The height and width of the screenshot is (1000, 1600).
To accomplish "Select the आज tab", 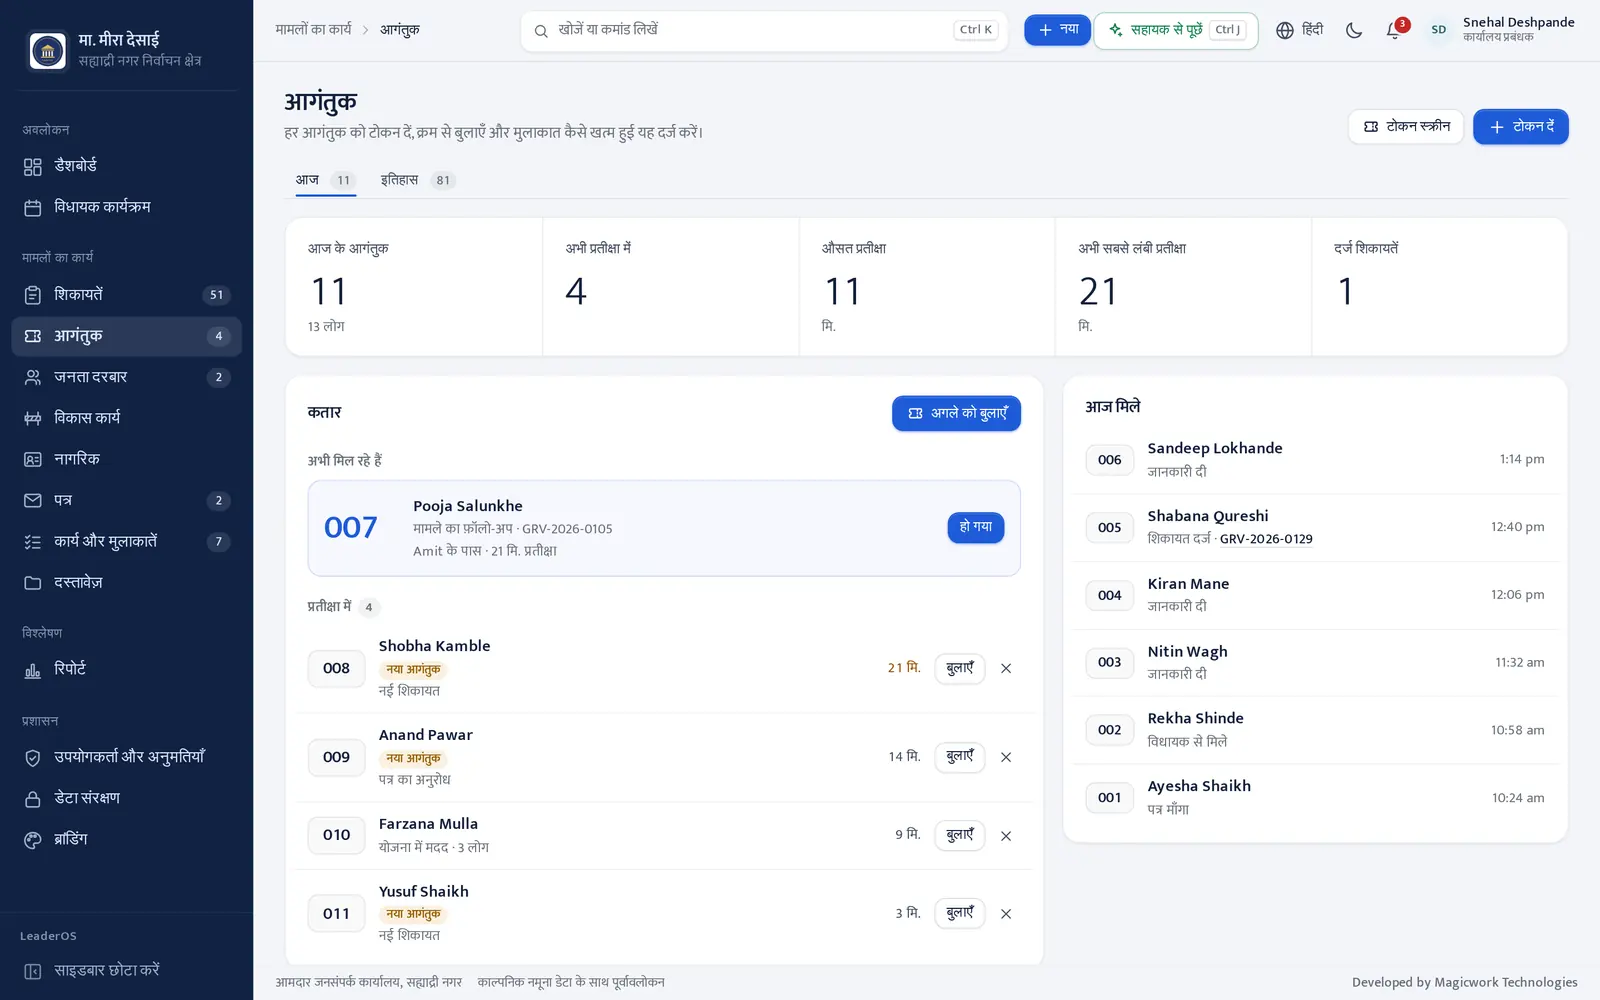I will click(x=325, y=180).
